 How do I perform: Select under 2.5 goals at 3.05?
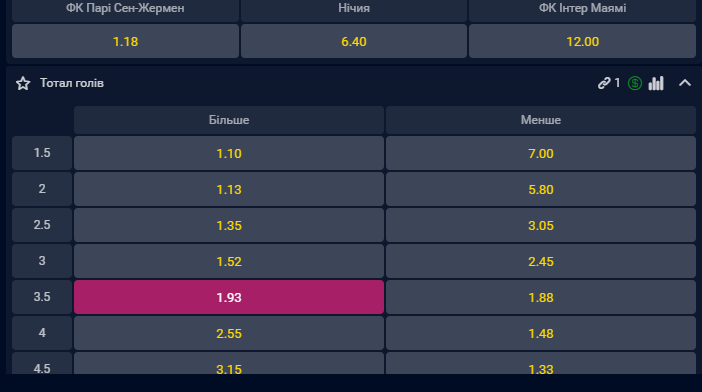[541, 225]
